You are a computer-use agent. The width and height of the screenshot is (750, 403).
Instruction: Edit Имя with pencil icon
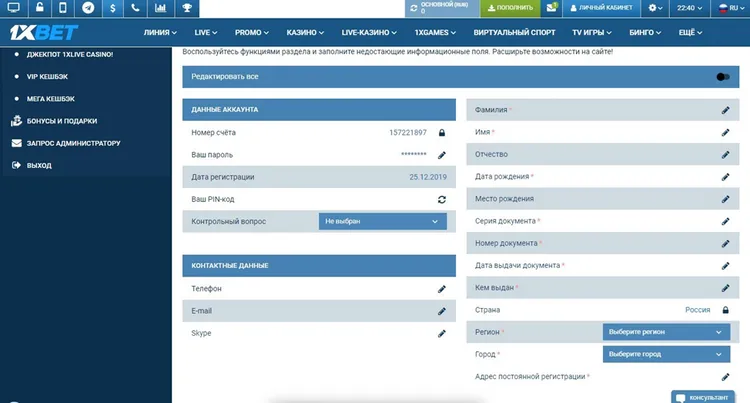[x=725, y=132]
